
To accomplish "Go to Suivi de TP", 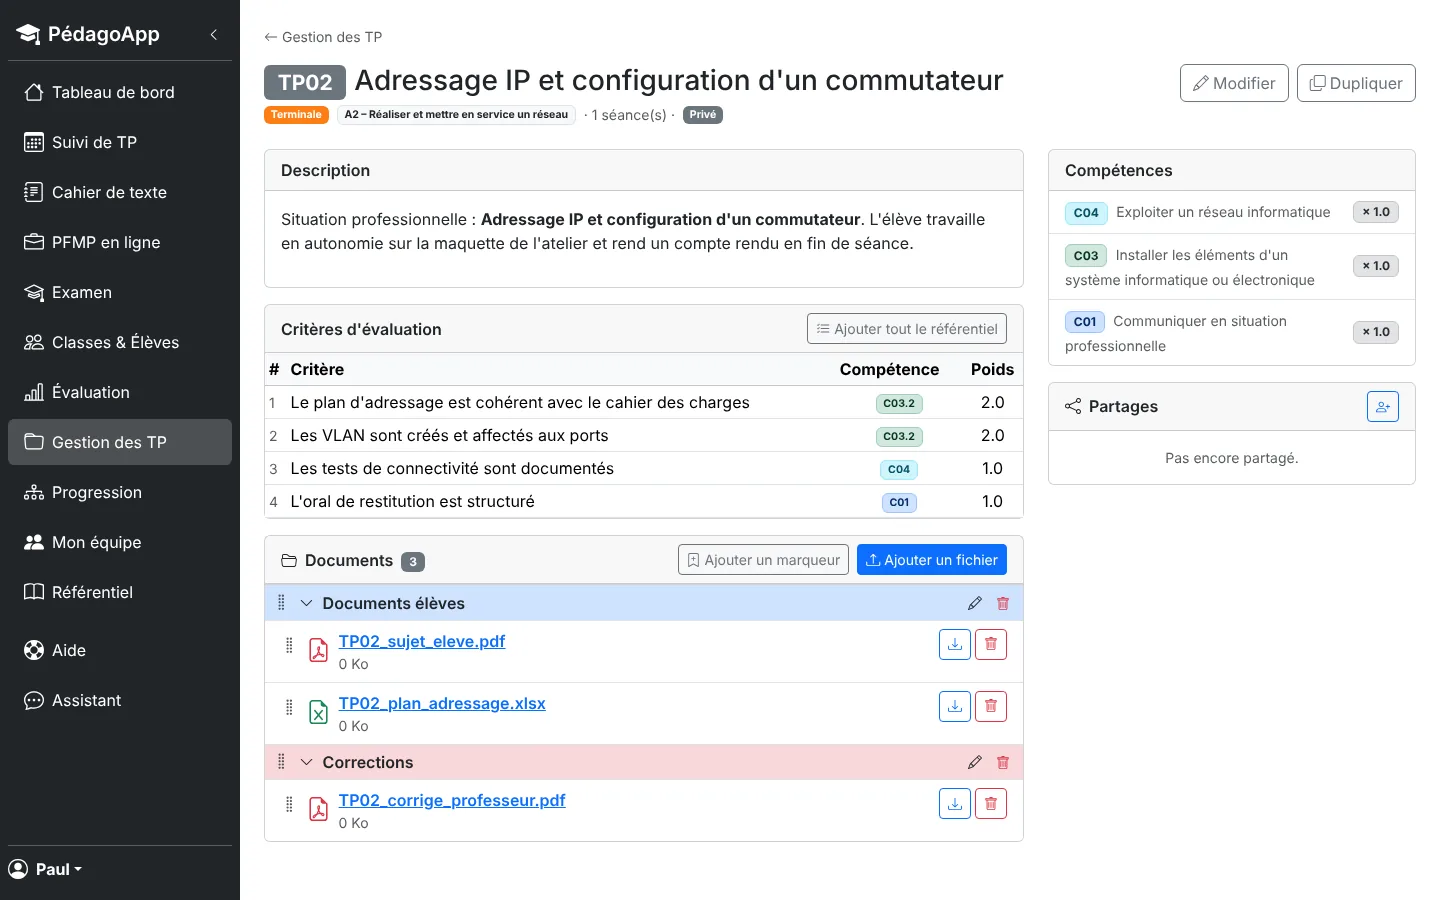I will pos(120,142).
